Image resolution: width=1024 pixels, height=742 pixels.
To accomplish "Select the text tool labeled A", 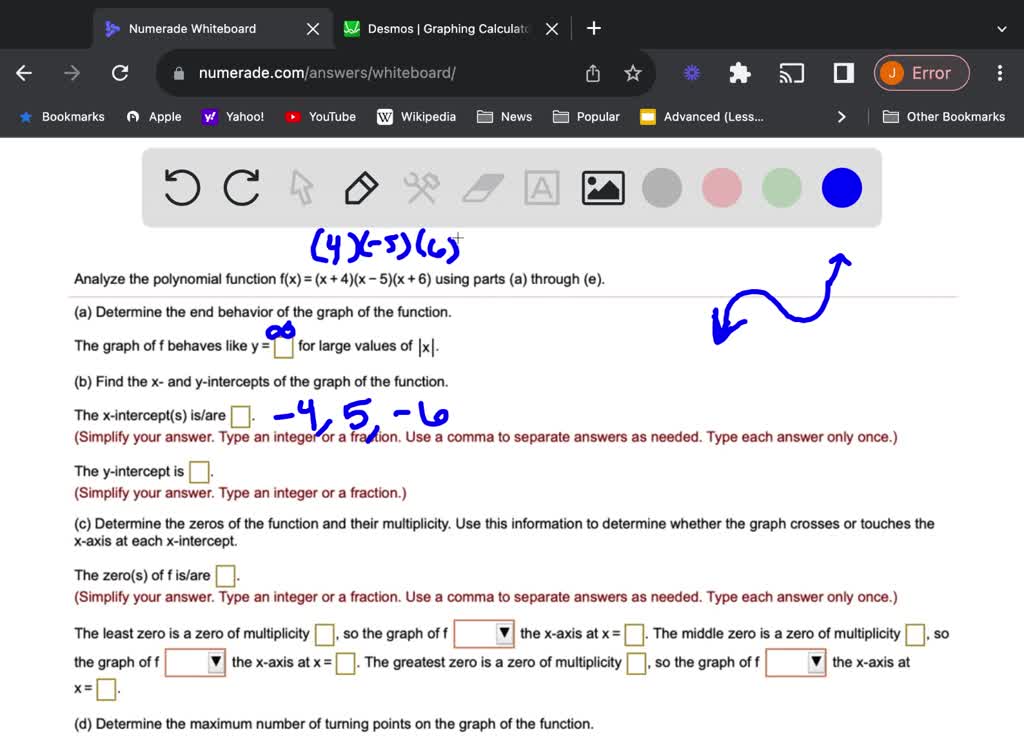I will coord(542,187).
